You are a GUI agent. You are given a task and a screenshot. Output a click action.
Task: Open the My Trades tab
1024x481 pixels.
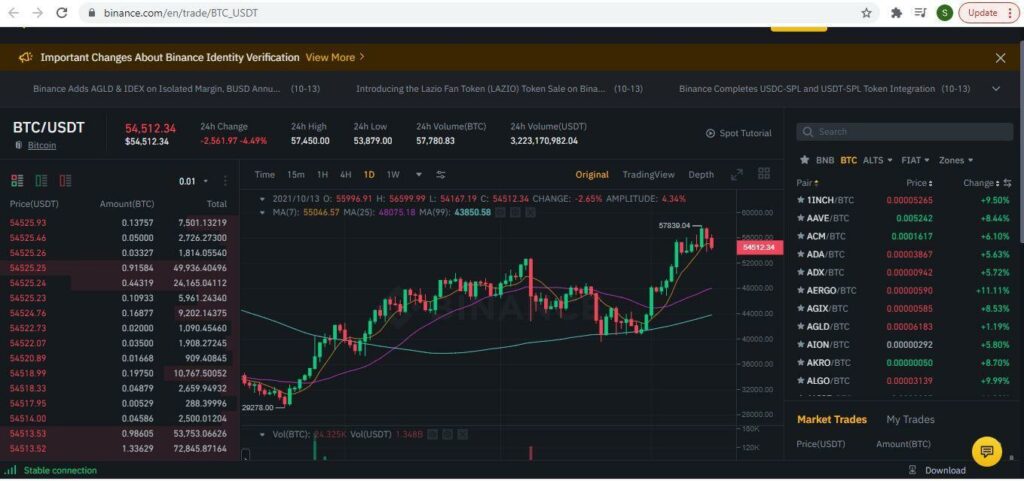coord(910,420)
